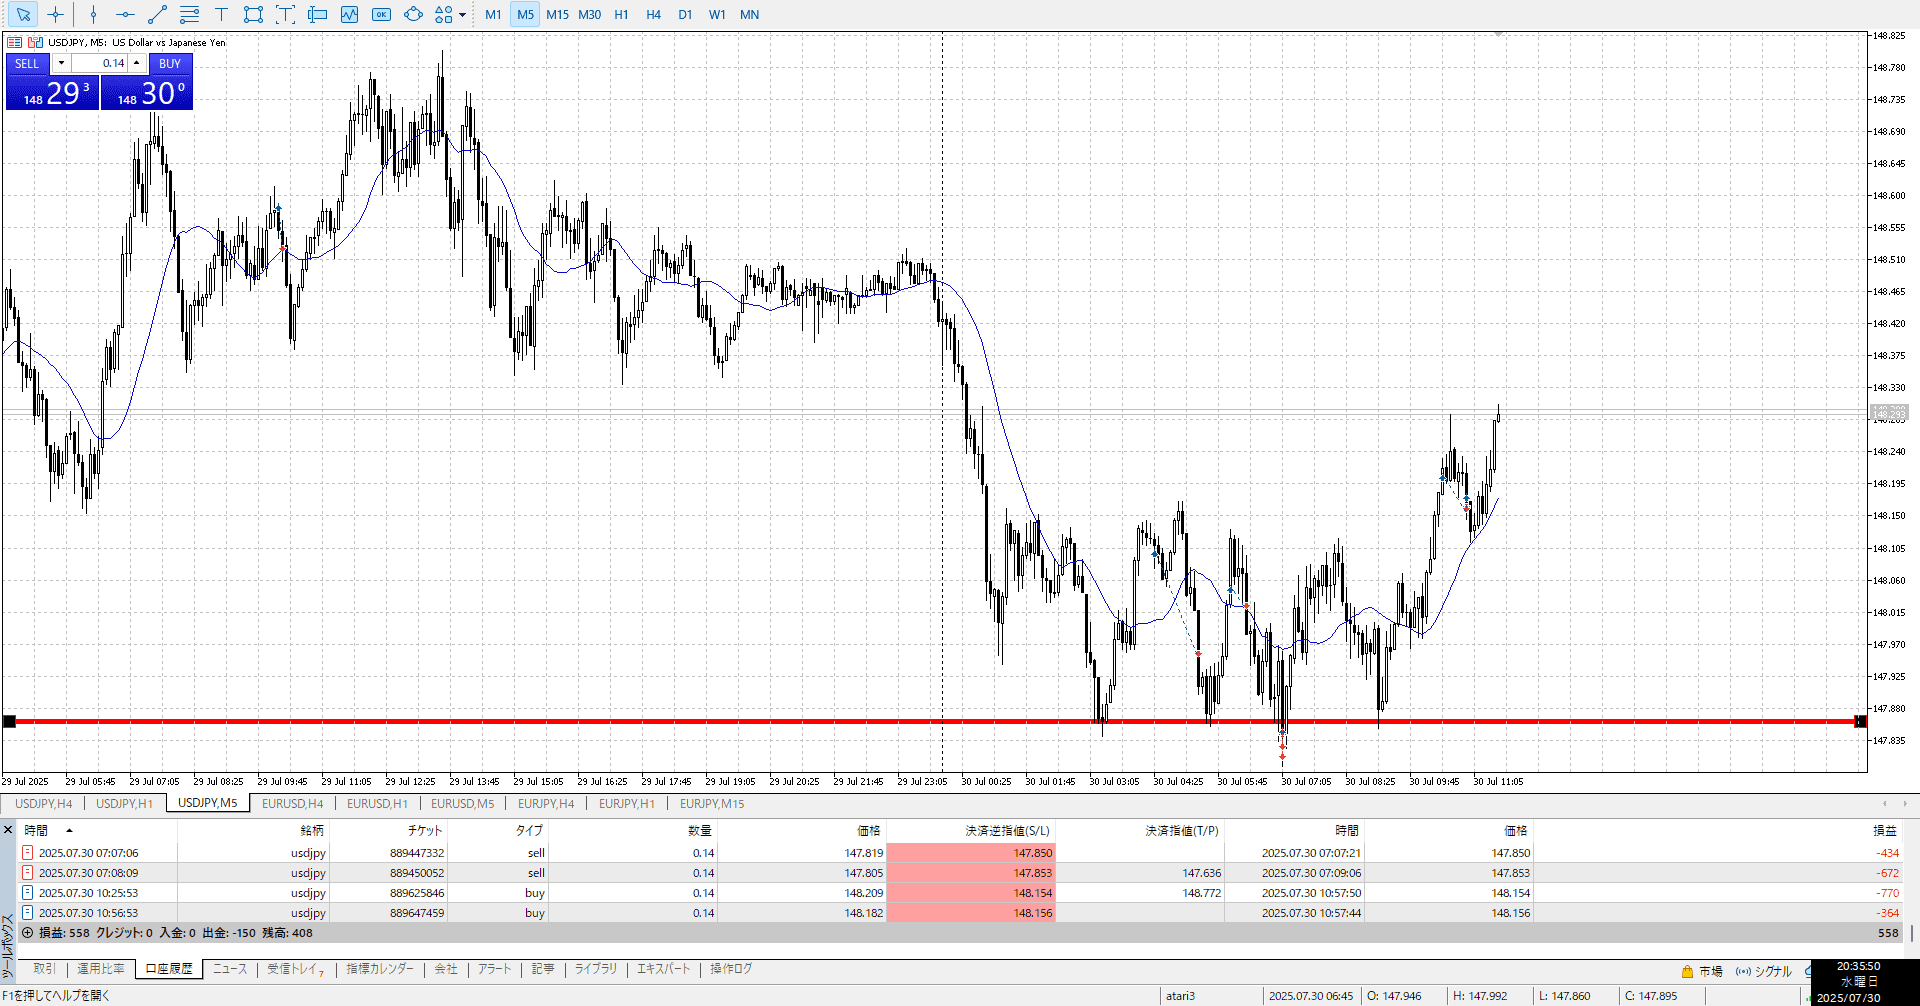Select the shapes/rectangle drawing tool
Image resolution: width=1920 pixels, height=1006 pixels.
pyautogui.click(x=253, y=15)
